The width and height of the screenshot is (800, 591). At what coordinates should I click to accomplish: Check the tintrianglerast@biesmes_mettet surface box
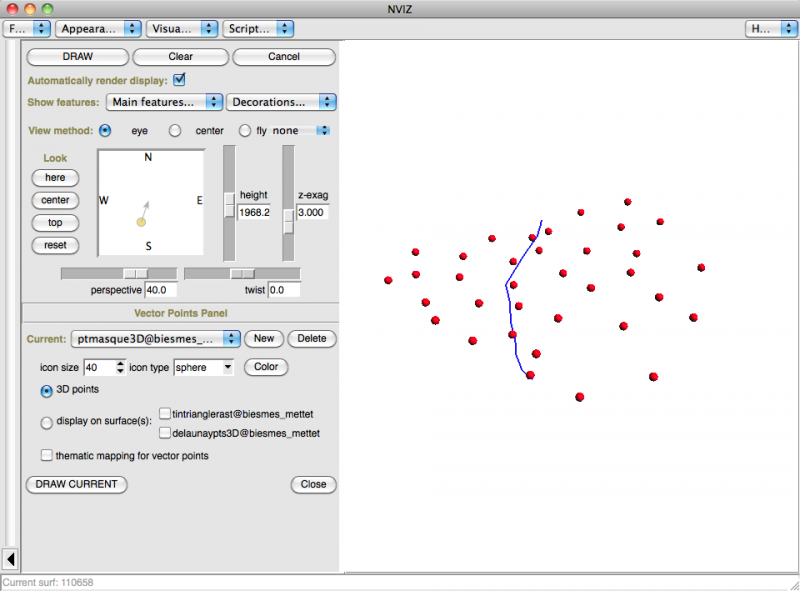pyautogui.click(x=165, y=413)
